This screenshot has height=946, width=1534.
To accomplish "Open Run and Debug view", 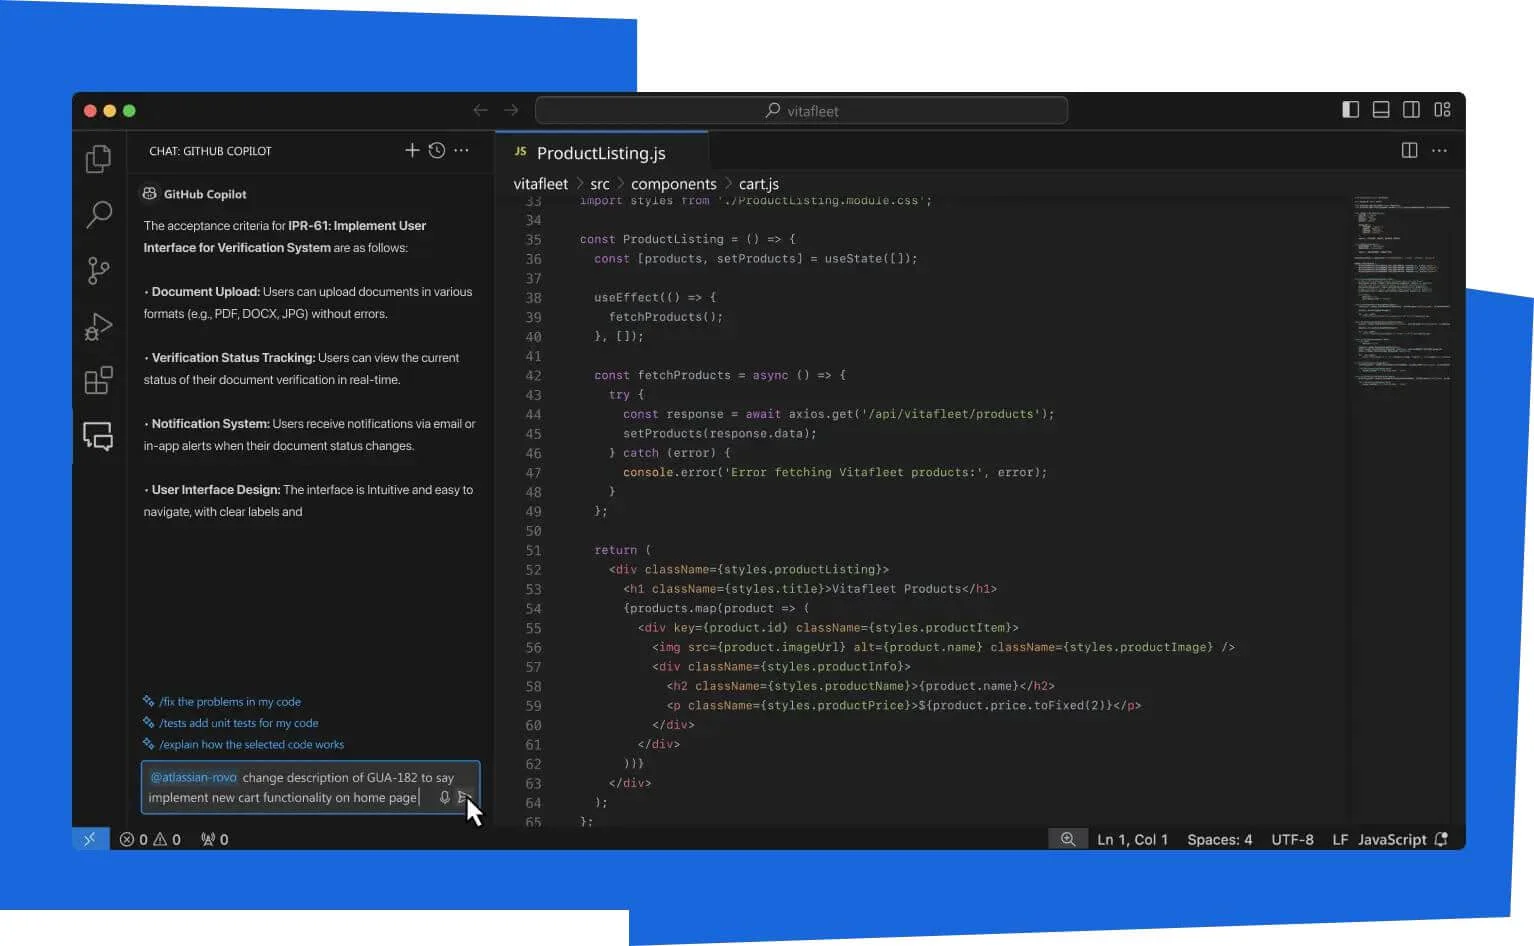I will tap(98, 326).
